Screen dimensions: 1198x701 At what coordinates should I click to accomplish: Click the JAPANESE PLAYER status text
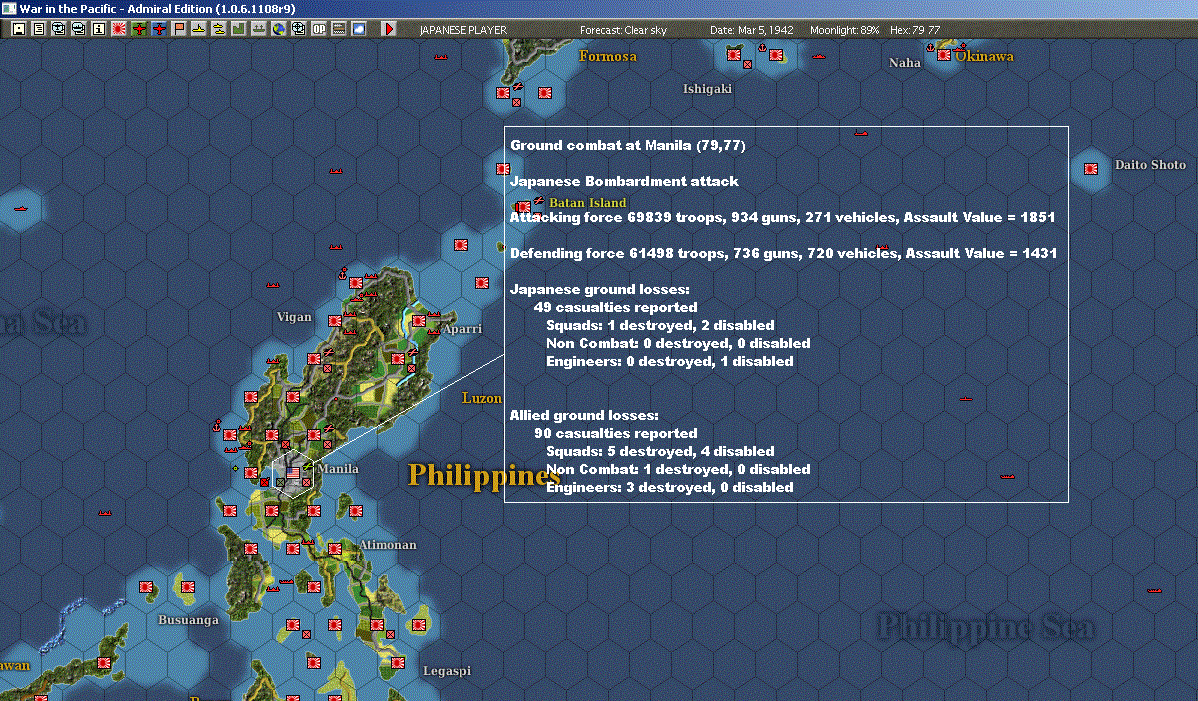coord(463,30)
